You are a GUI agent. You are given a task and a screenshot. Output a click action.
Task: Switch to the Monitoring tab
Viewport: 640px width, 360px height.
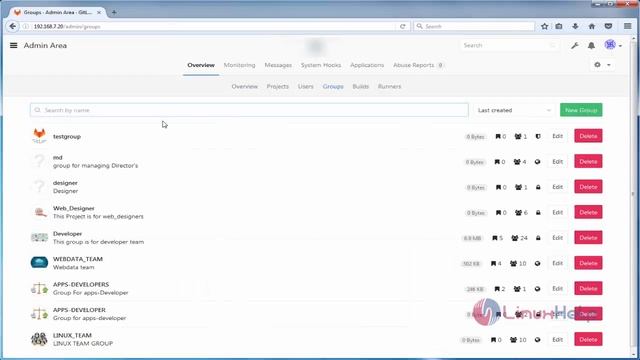239,65
